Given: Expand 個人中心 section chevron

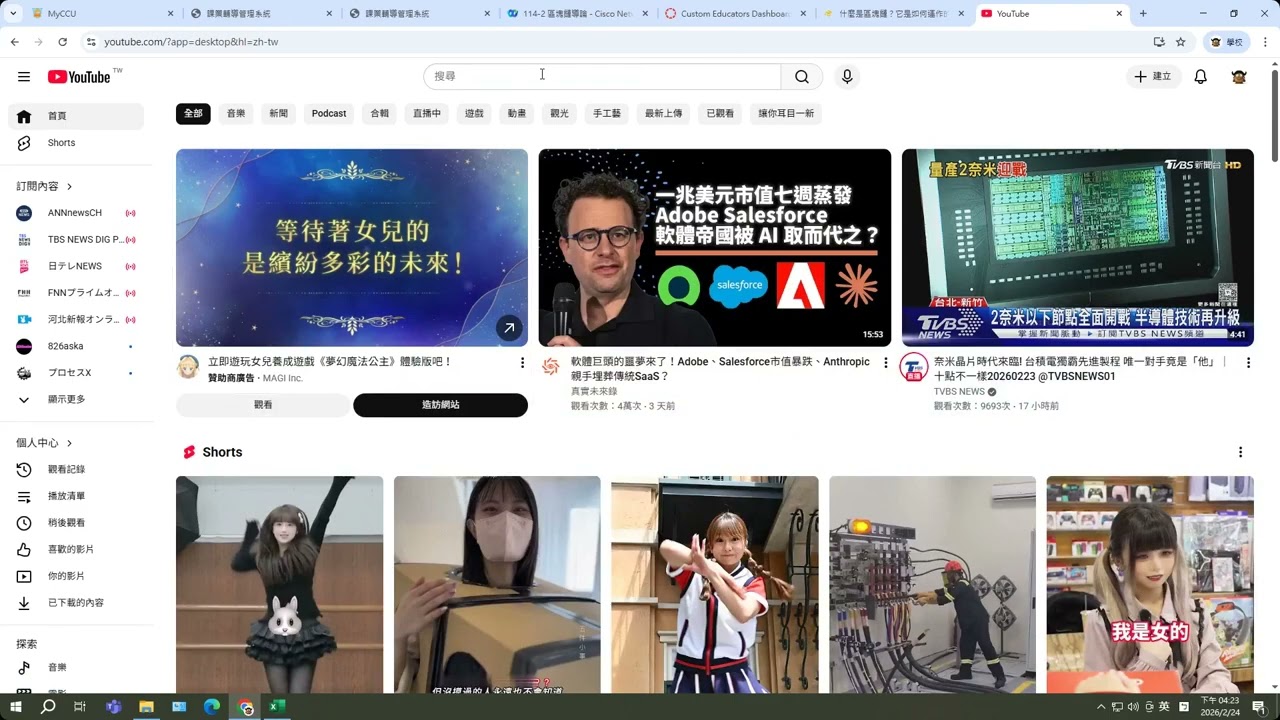Looking at the screenshot, I should pos(69,443).
